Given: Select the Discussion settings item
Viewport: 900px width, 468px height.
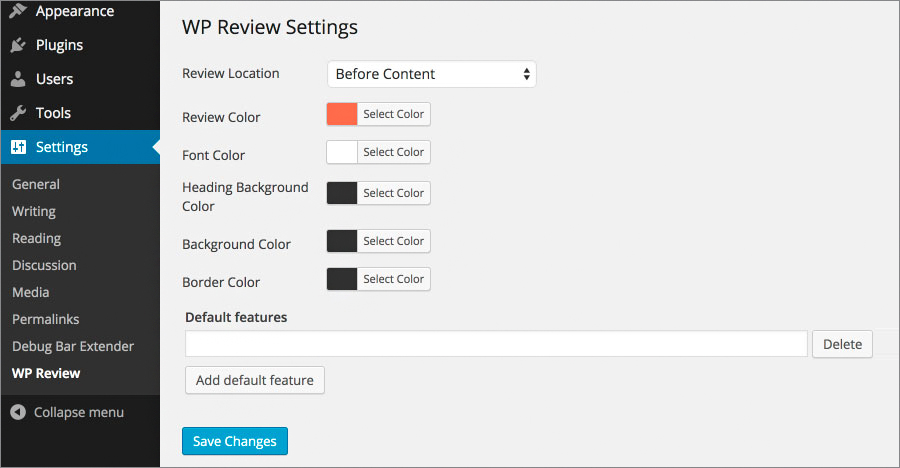Looking at the screenshot, I should [x=44, y=265].
